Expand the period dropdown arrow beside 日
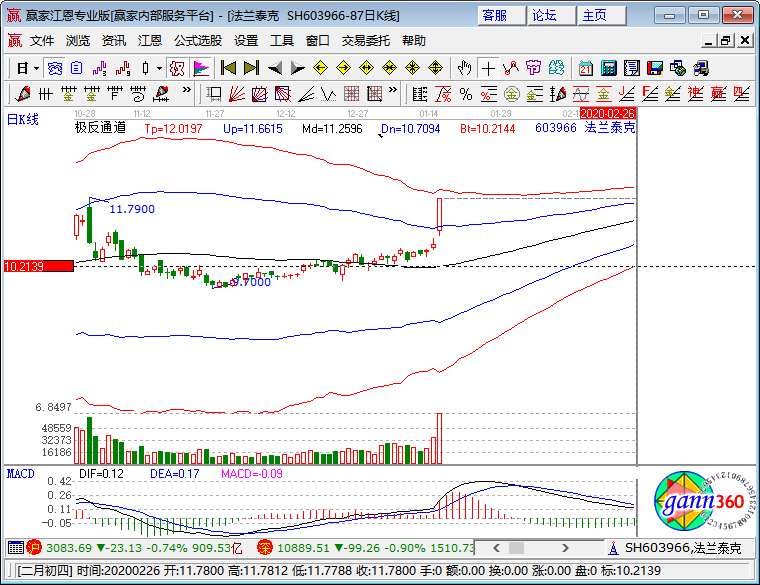The height and width of the screenshot is (585, 760). coord(36,68)
